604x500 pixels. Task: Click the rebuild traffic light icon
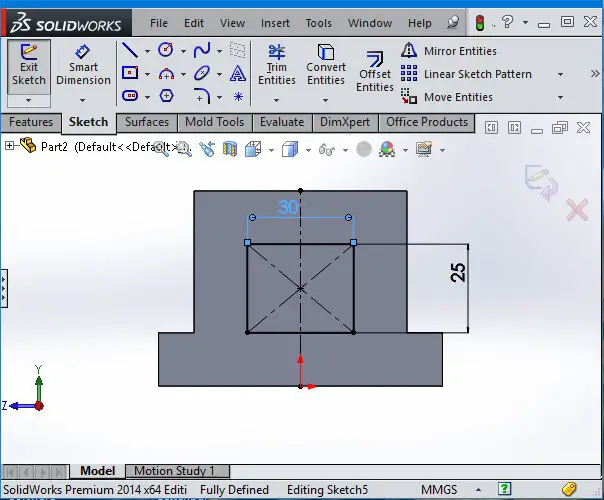tap(480, 23)
